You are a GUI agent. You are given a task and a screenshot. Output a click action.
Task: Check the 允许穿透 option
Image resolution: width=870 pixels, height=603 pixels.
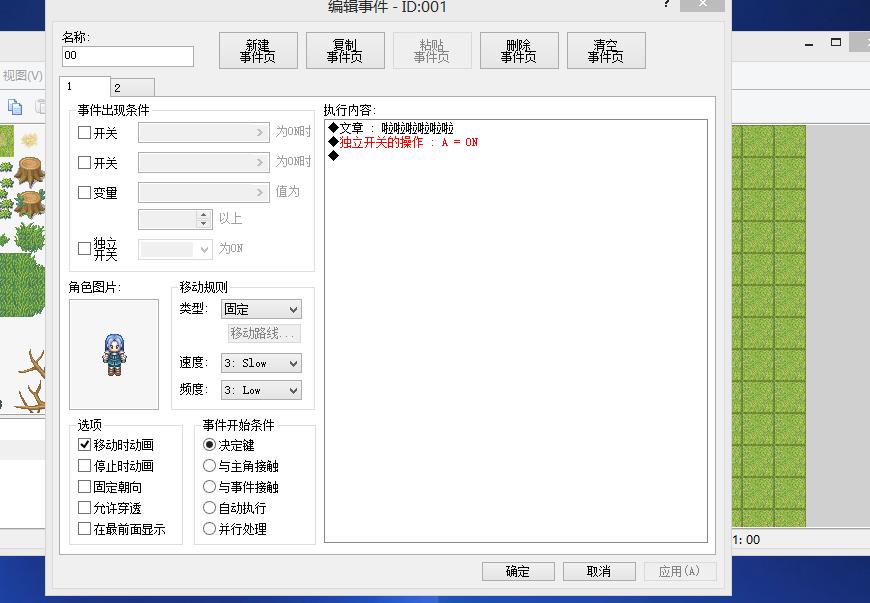tap(84, 508)
